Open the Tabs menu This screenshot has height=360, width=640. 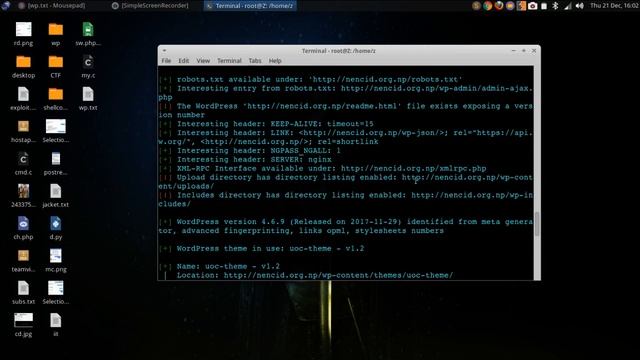click(255, 61)
